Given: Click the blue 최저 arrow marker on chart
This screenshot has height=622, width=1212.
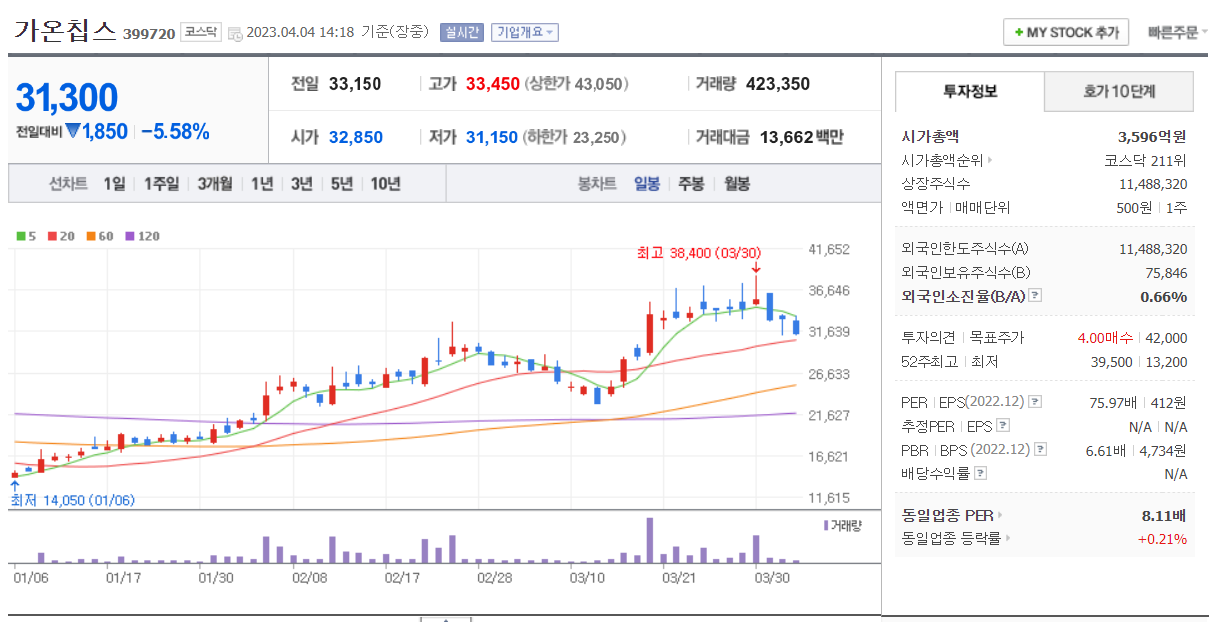Looking at the screenshot, I should (14, 486).
